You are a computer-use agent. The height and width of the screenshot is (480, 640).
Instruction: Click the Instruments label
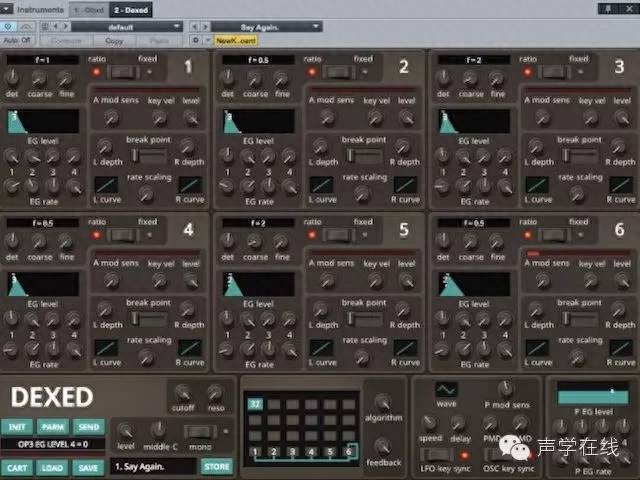pos(40,10)
